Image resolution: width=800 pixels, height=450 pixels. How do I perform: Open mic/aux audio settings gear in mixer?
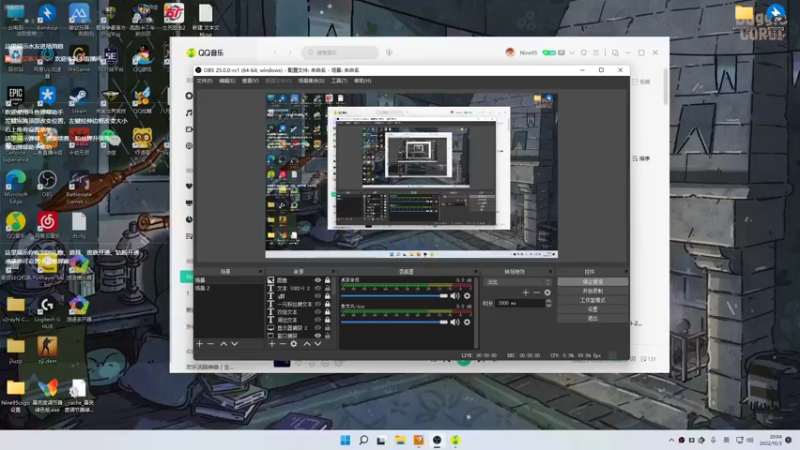[x=467, y=322]
